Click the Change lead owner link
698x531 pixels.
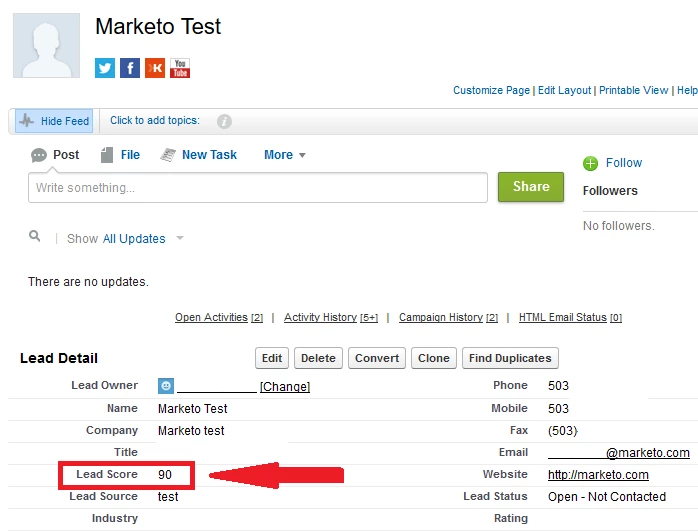(285, 386)
